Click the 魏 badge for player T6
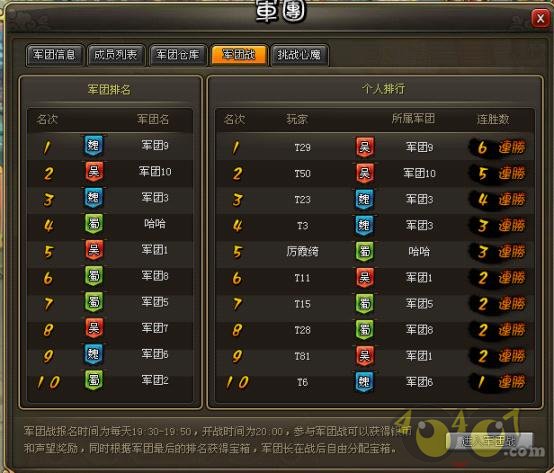554x473 pixels. click(x=365, y=382)
